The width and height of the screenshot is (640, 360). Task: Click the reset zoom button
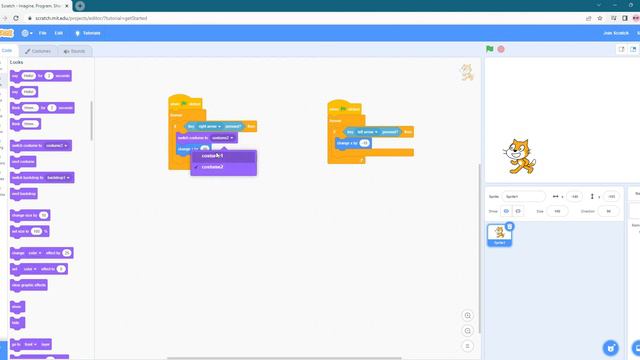468,346
